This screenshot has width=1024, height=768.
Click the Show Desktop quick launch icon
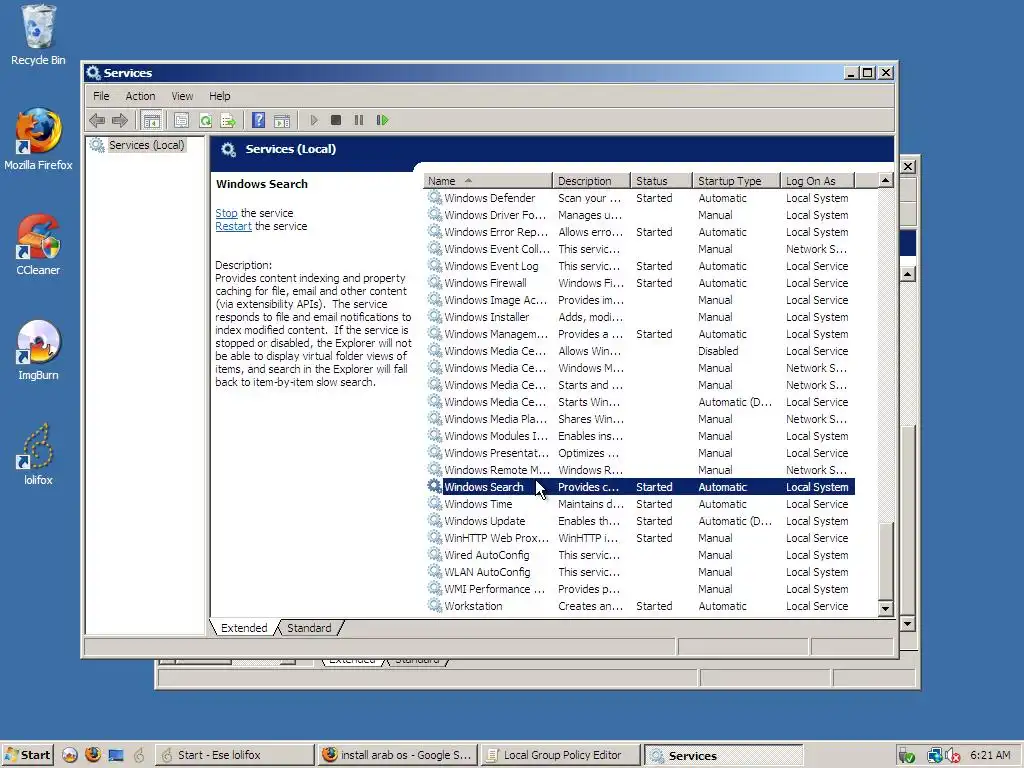(x=116, y=755)
